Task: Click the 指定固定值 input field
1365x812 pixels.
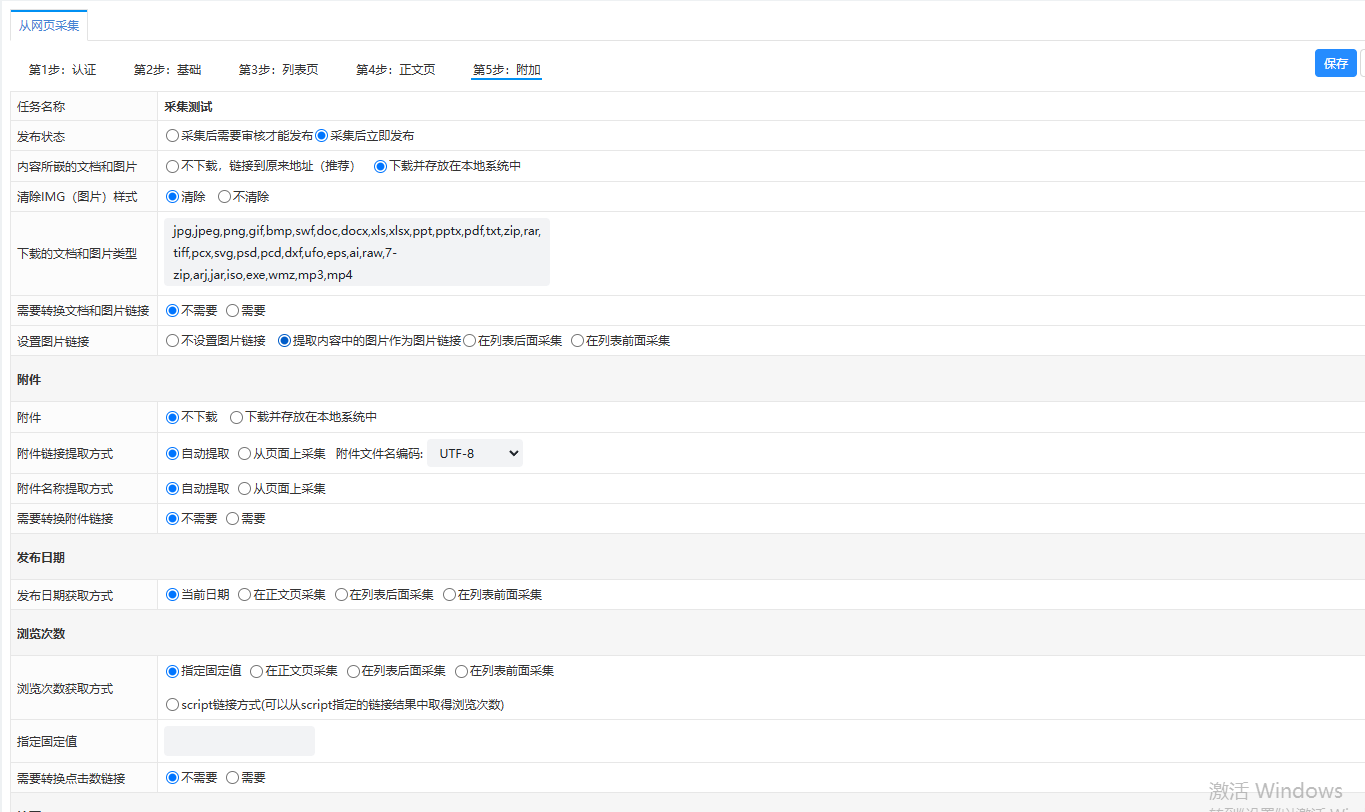Action: click(x=239, y=741)
